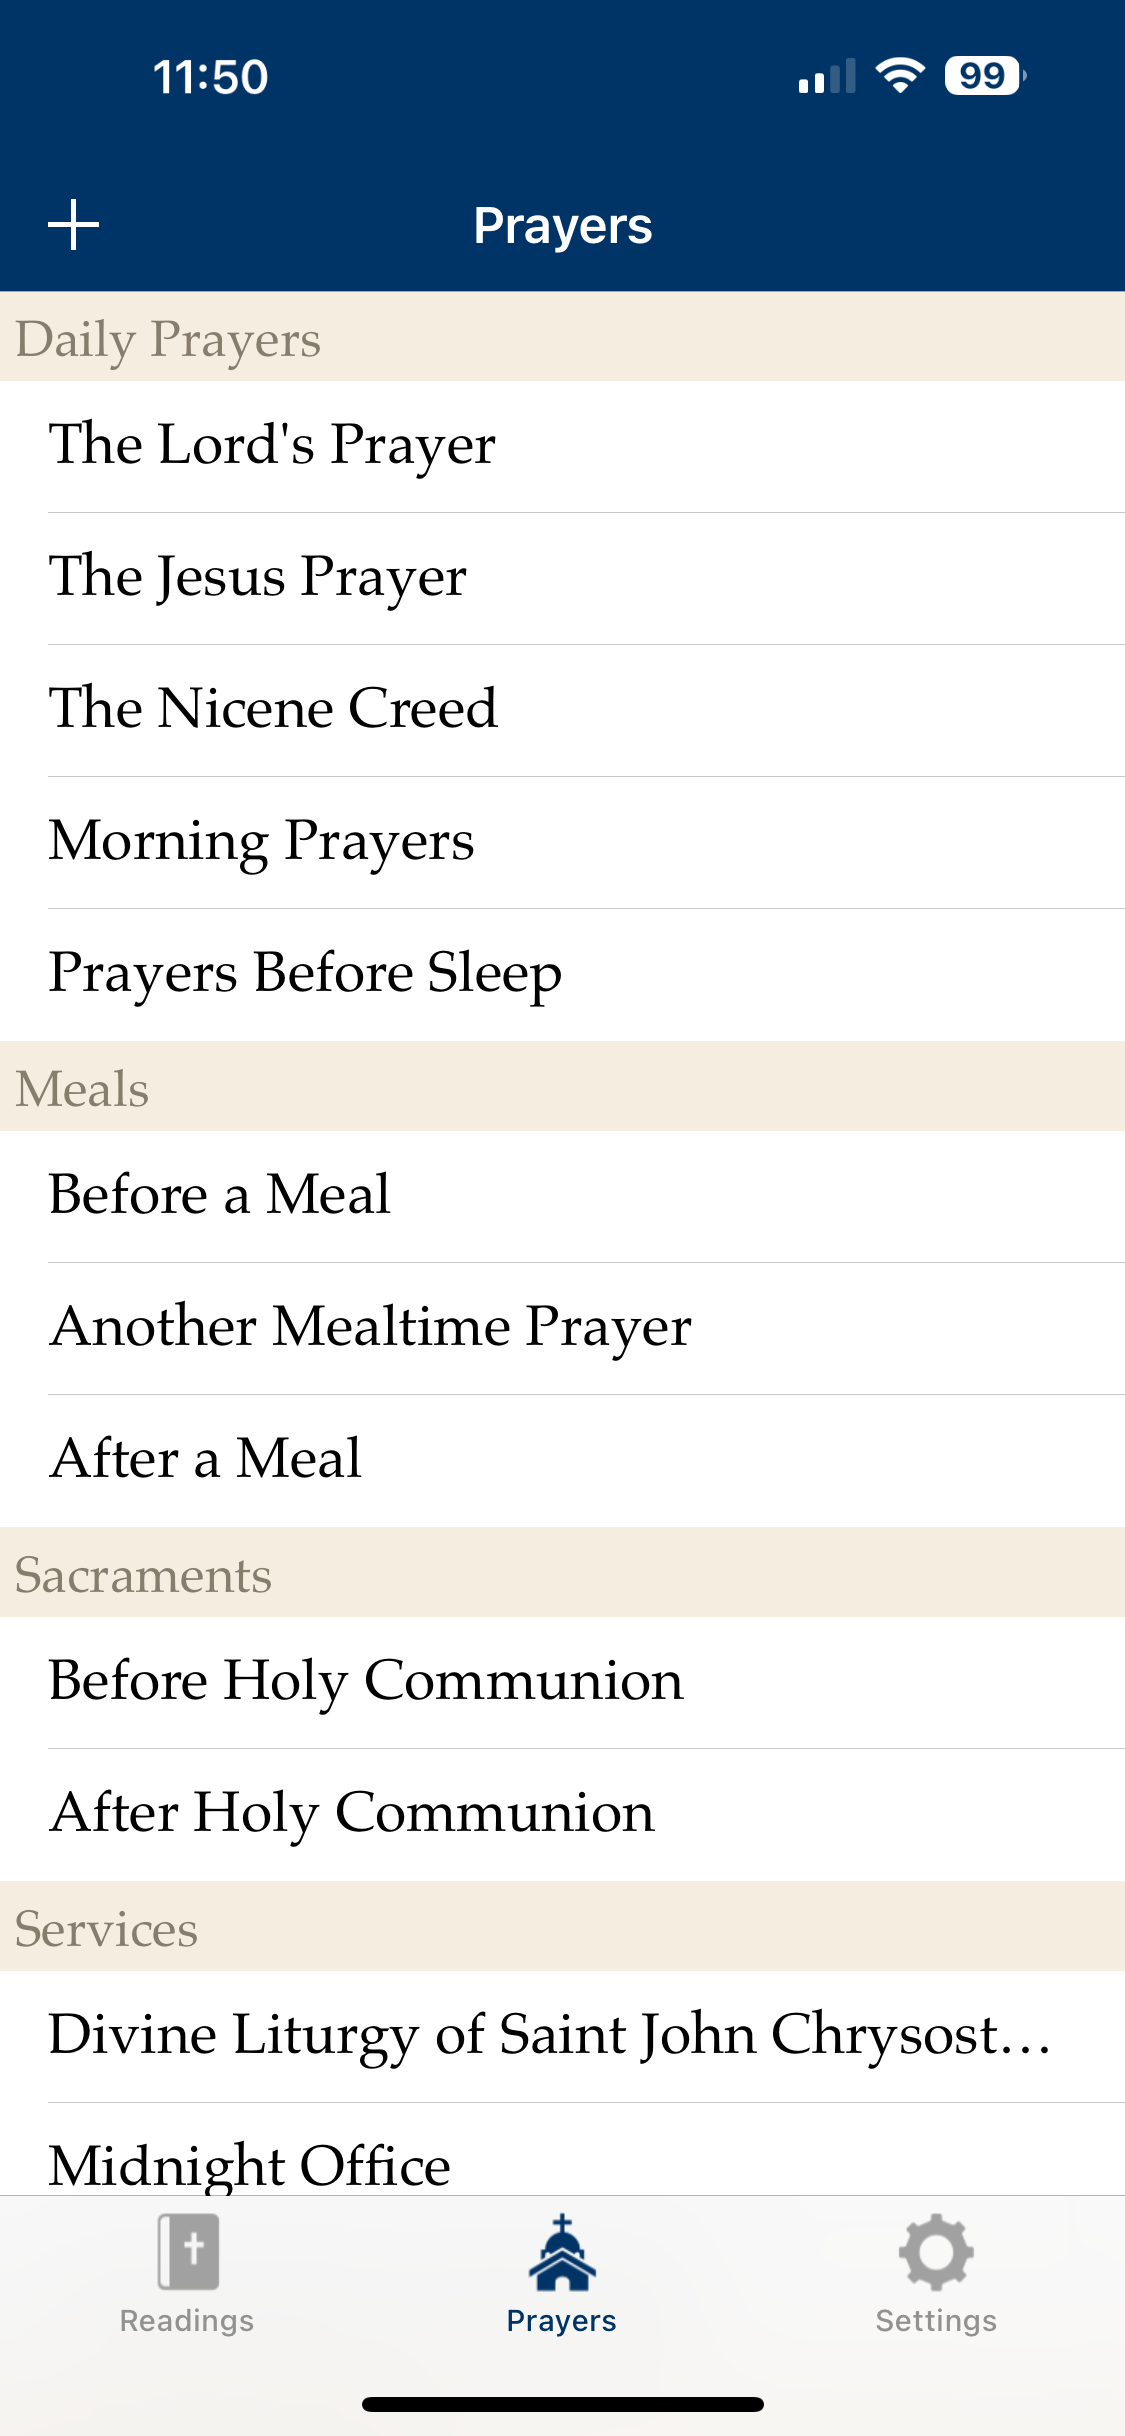Select the Before a Meal prayer
1125x2436 pixels.
220,1195
